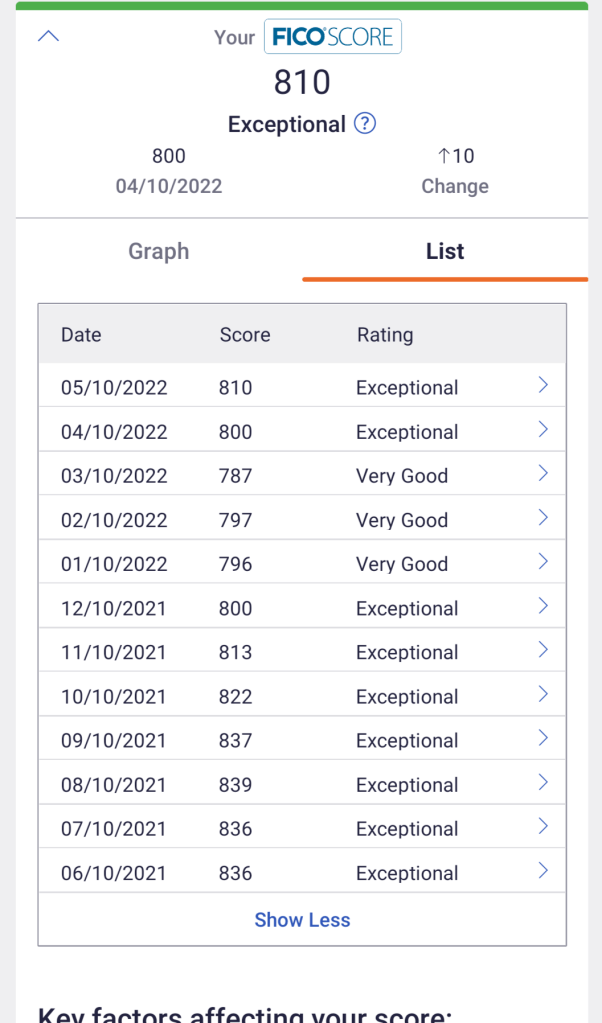Open the 11/10/2021 row arrow icon
The image size is (602, 1023).
pos(543,650)
